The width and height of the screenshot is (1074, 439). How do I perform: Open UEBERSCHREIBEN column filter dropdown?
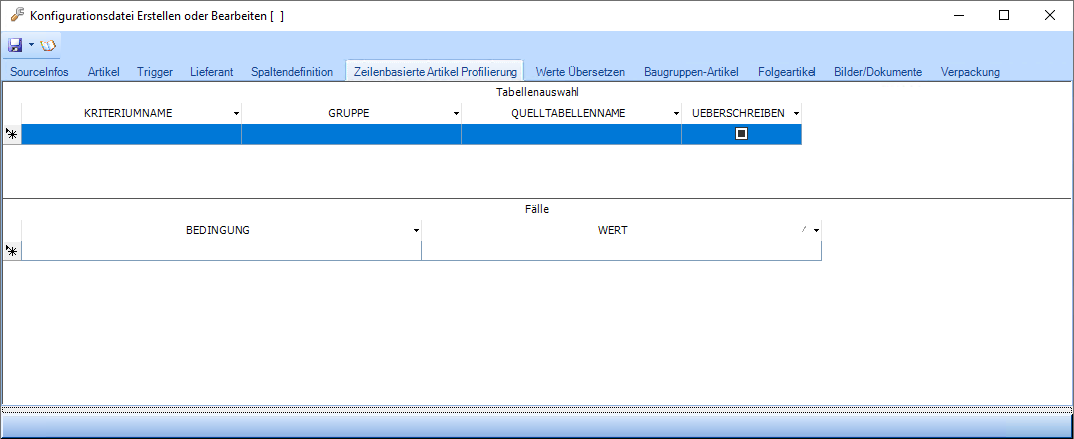pos(796,114)
